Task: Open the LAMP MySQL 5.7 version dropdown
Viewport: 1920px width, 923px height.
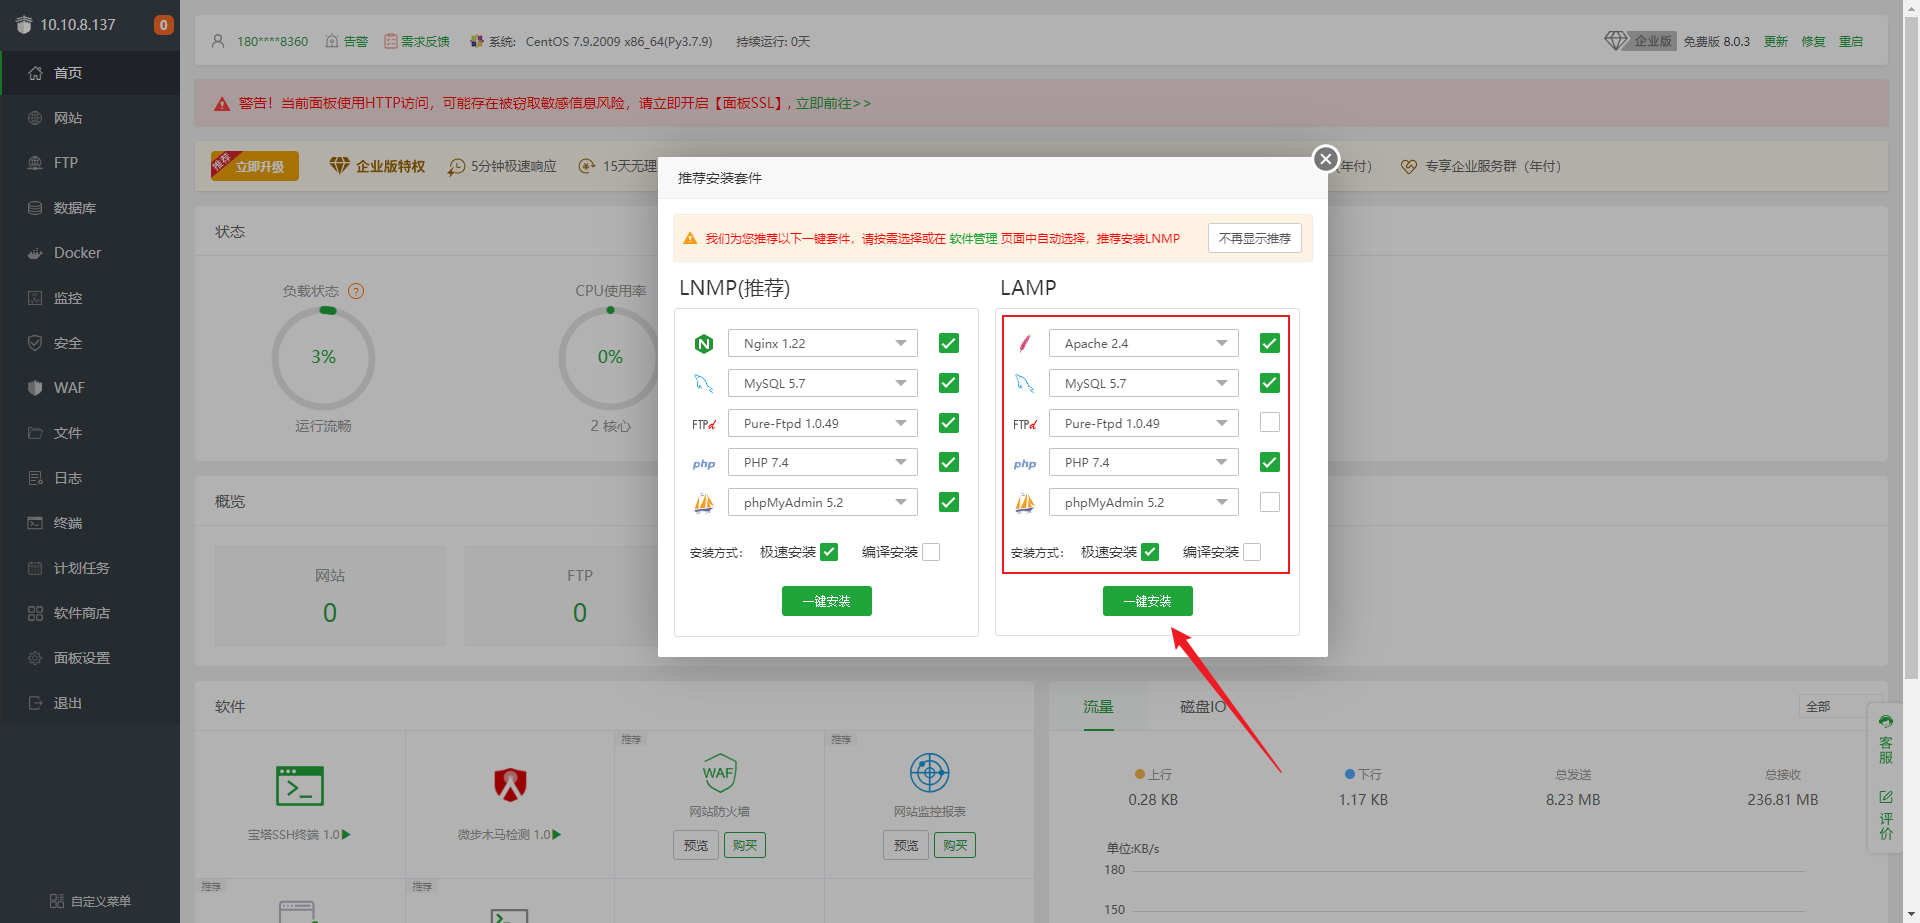Action: click(x=1144, y=383)
